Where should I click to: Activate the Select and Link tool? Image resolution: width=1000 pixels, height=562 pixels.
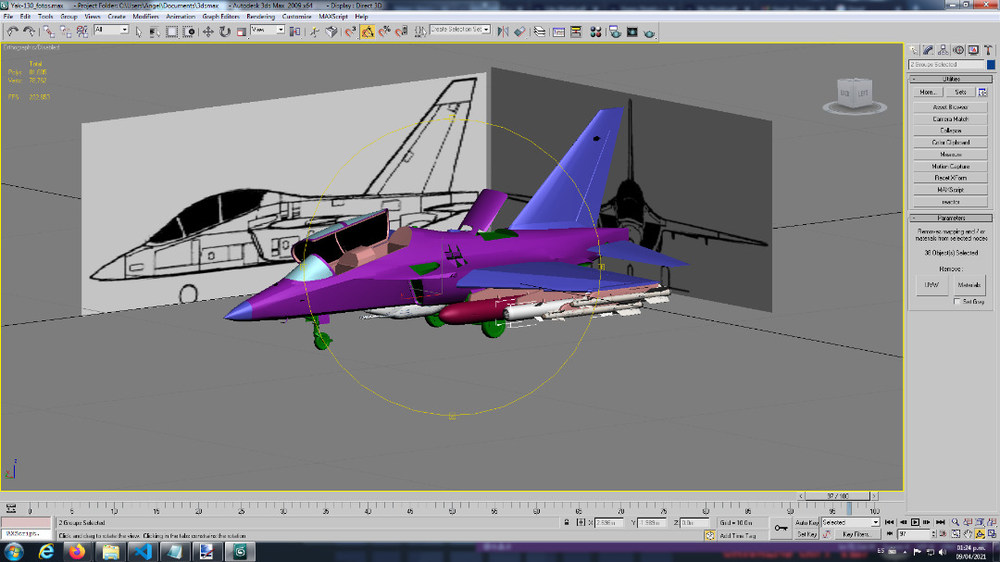49,31
